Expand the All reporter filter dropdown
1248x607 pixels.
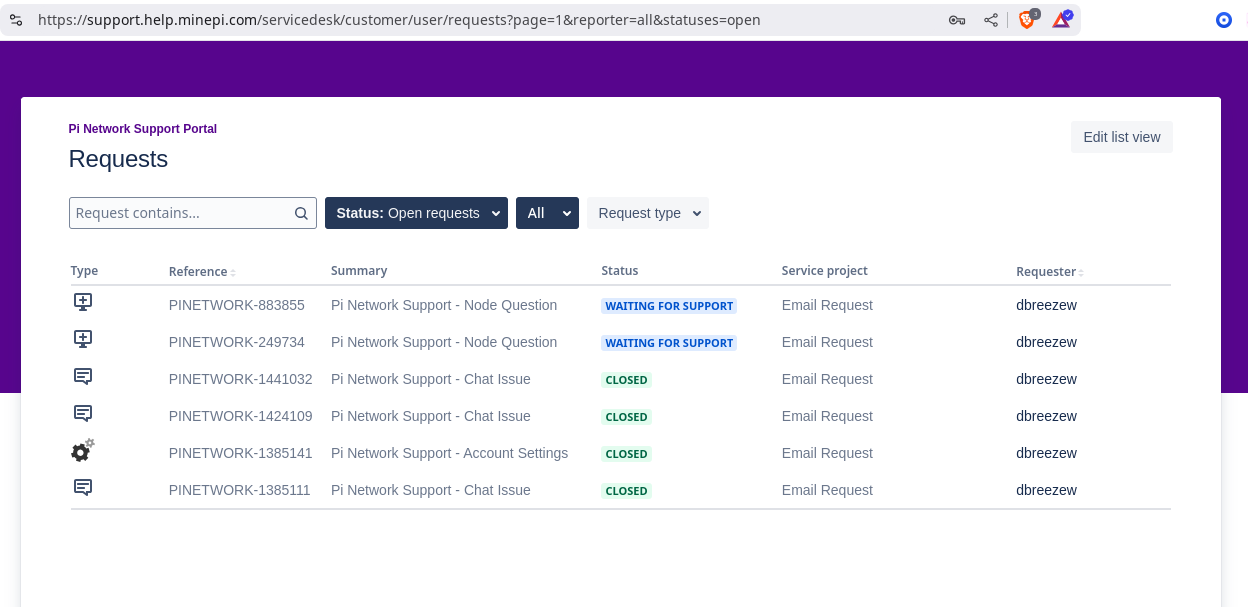tap(547, 213)
